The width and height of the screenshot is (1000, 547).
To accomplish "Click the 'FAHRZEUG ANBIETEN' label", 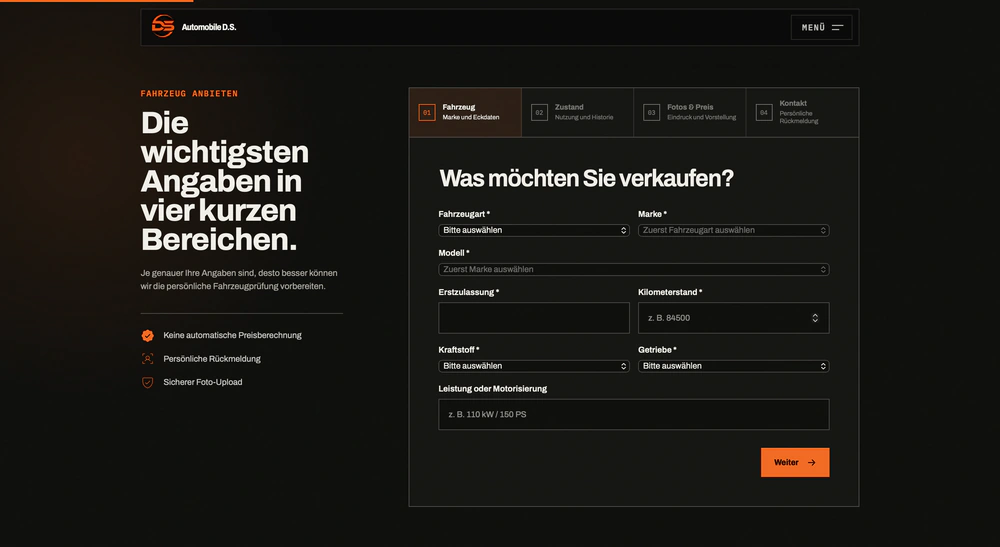I will pos(189,94).
